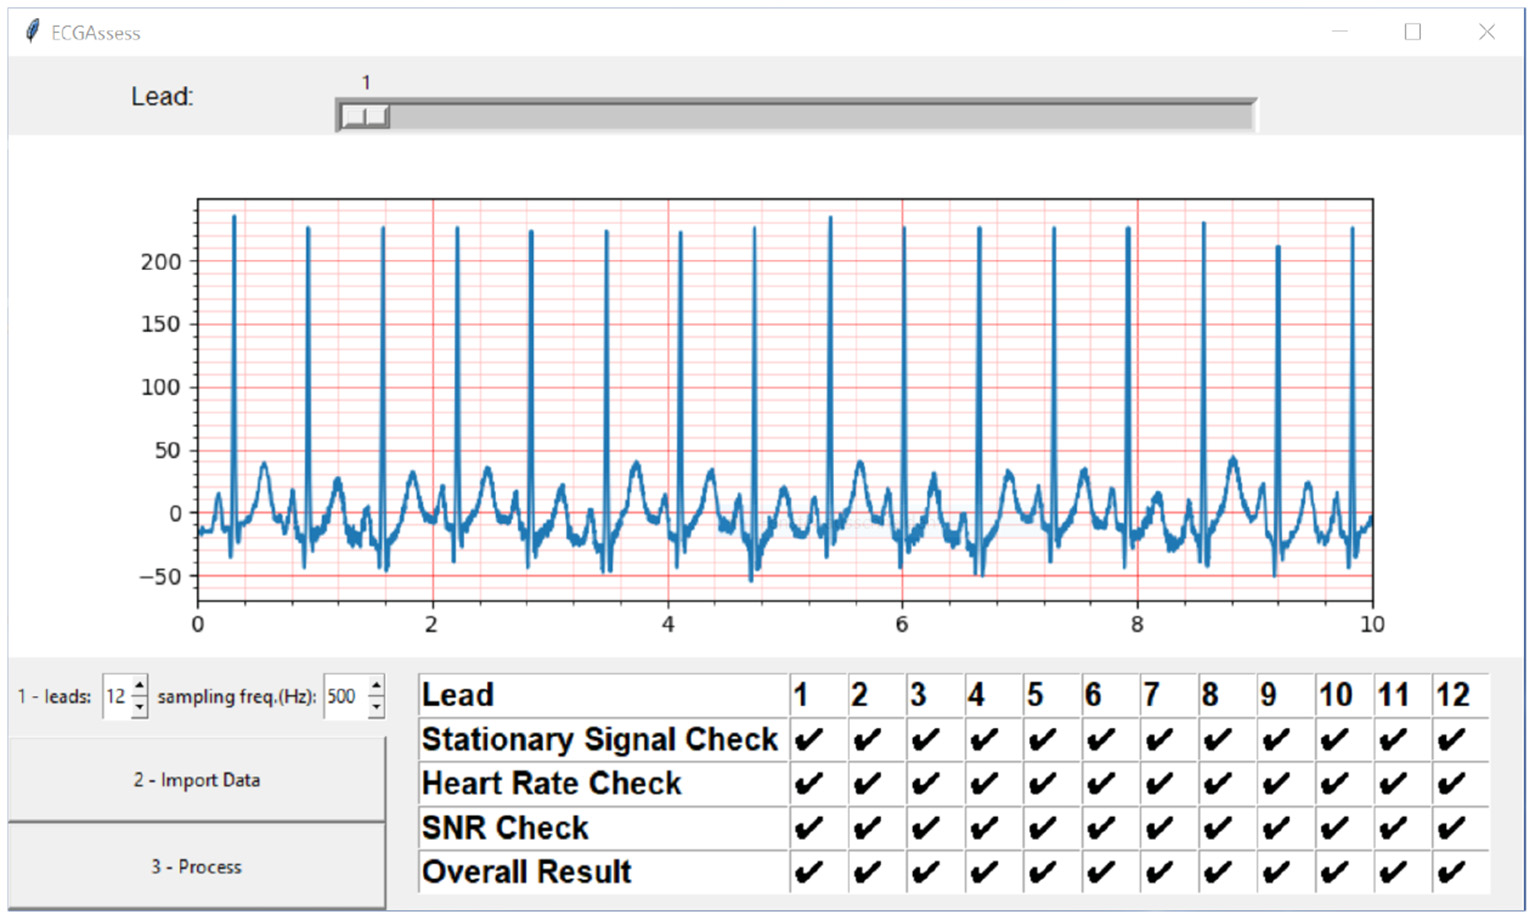Click the Overall Result checkmark for lead 8

click(1217, 872)
